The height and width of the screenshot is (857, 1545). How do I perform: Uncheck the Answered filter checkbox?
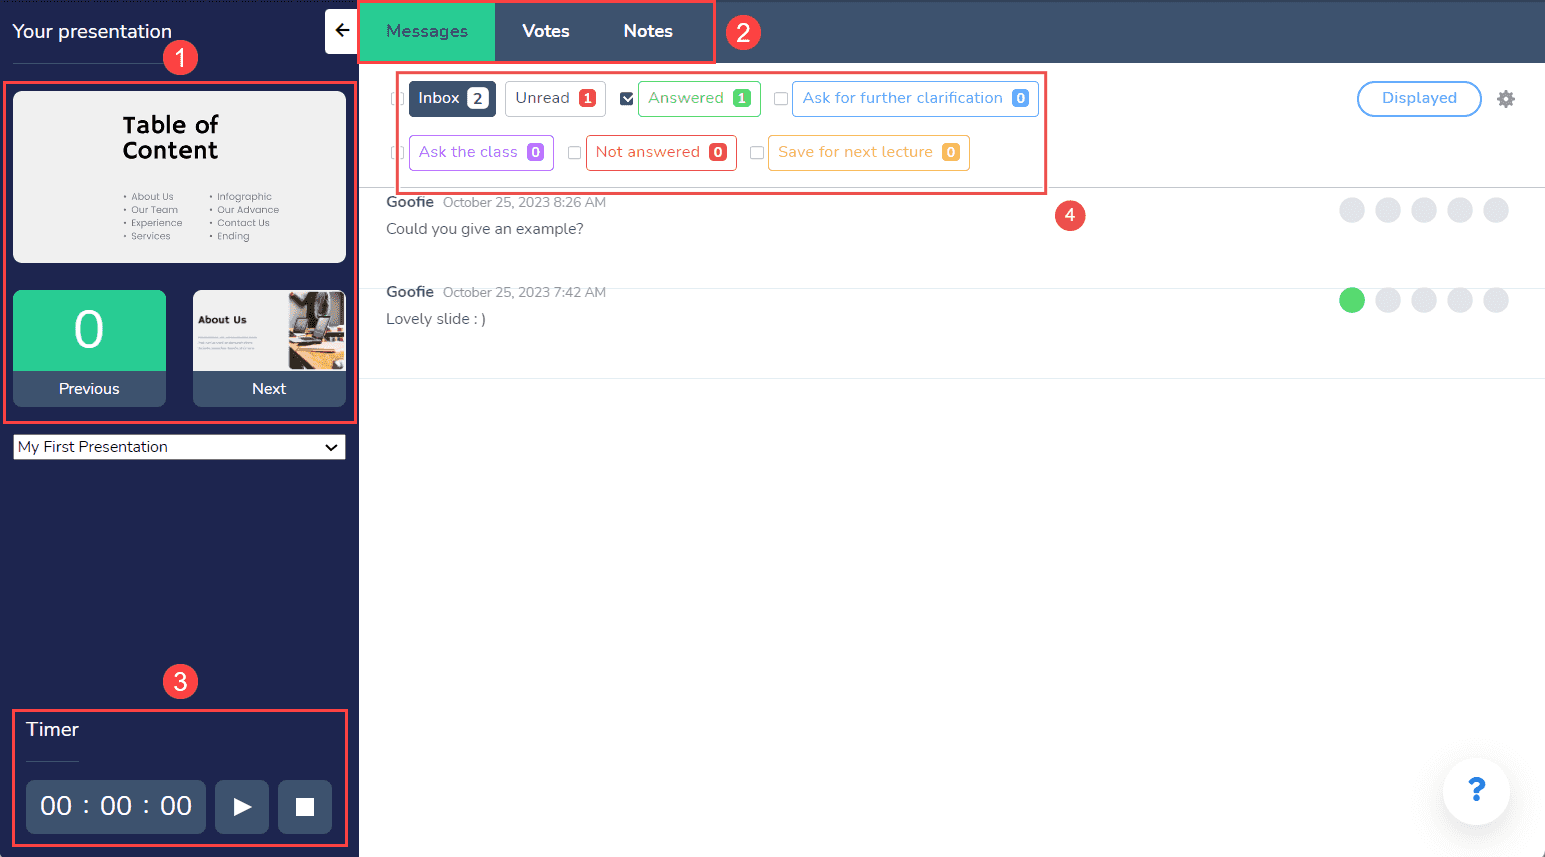627,99
